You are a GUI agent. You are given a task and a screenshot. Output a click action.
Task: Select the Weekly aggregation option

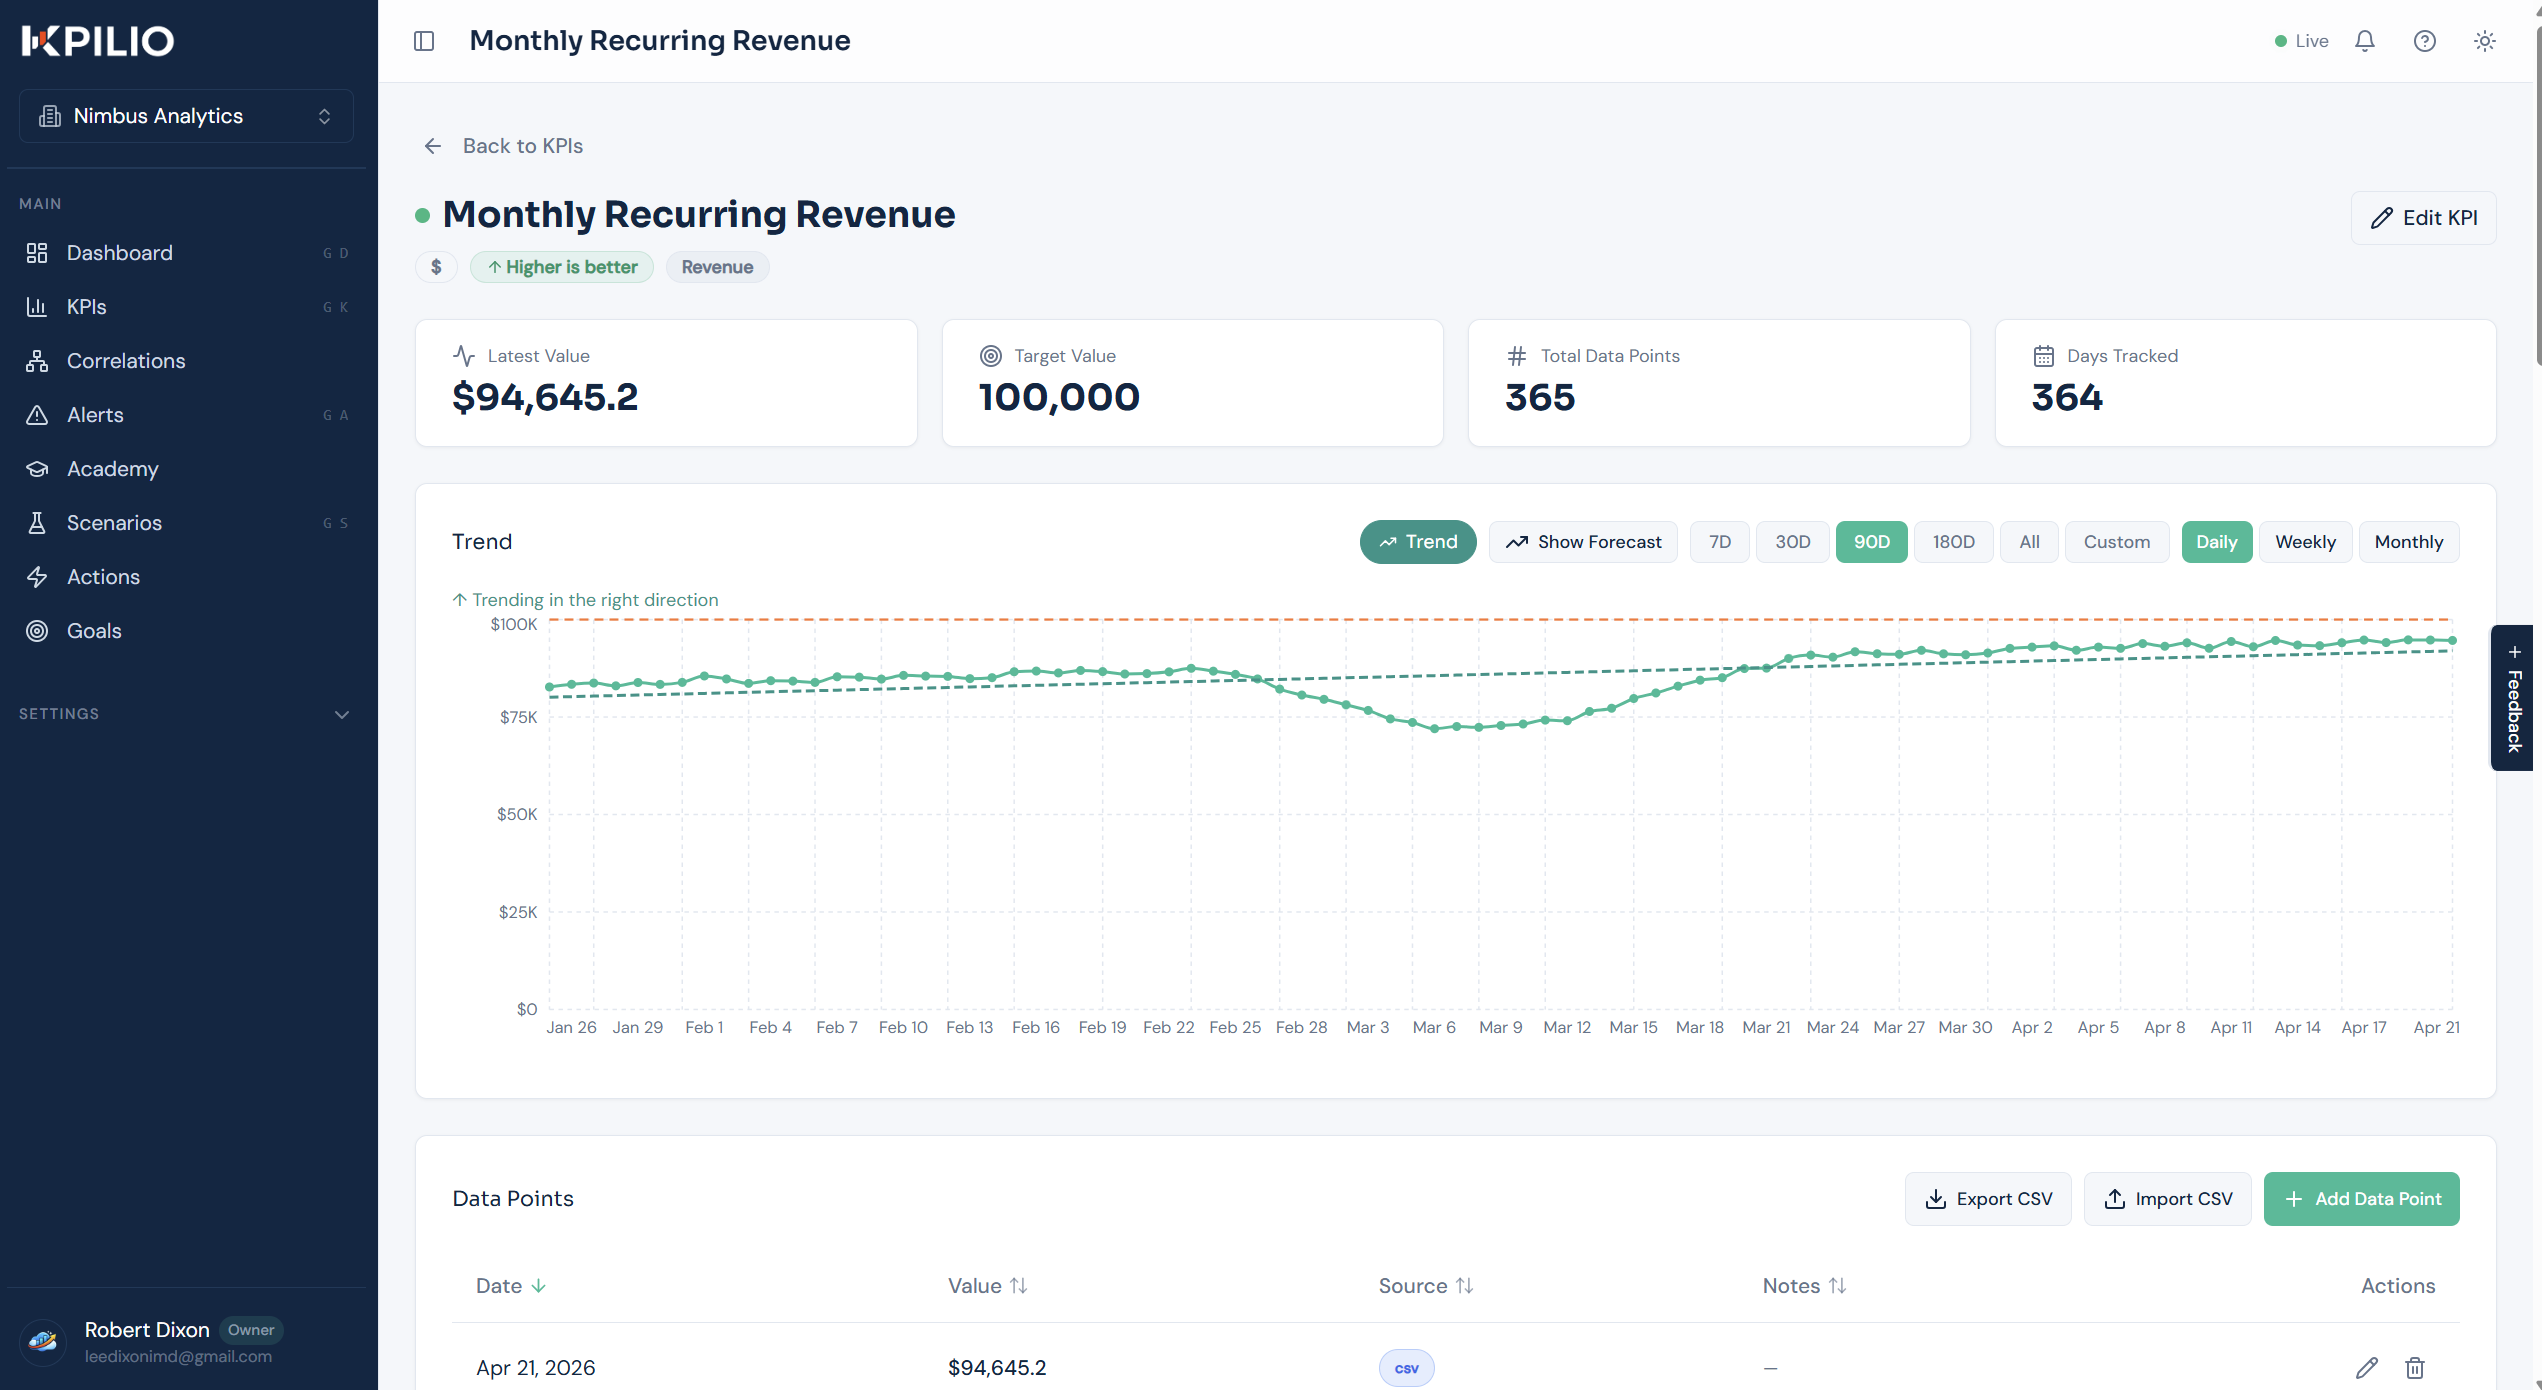coord(2305,542)
